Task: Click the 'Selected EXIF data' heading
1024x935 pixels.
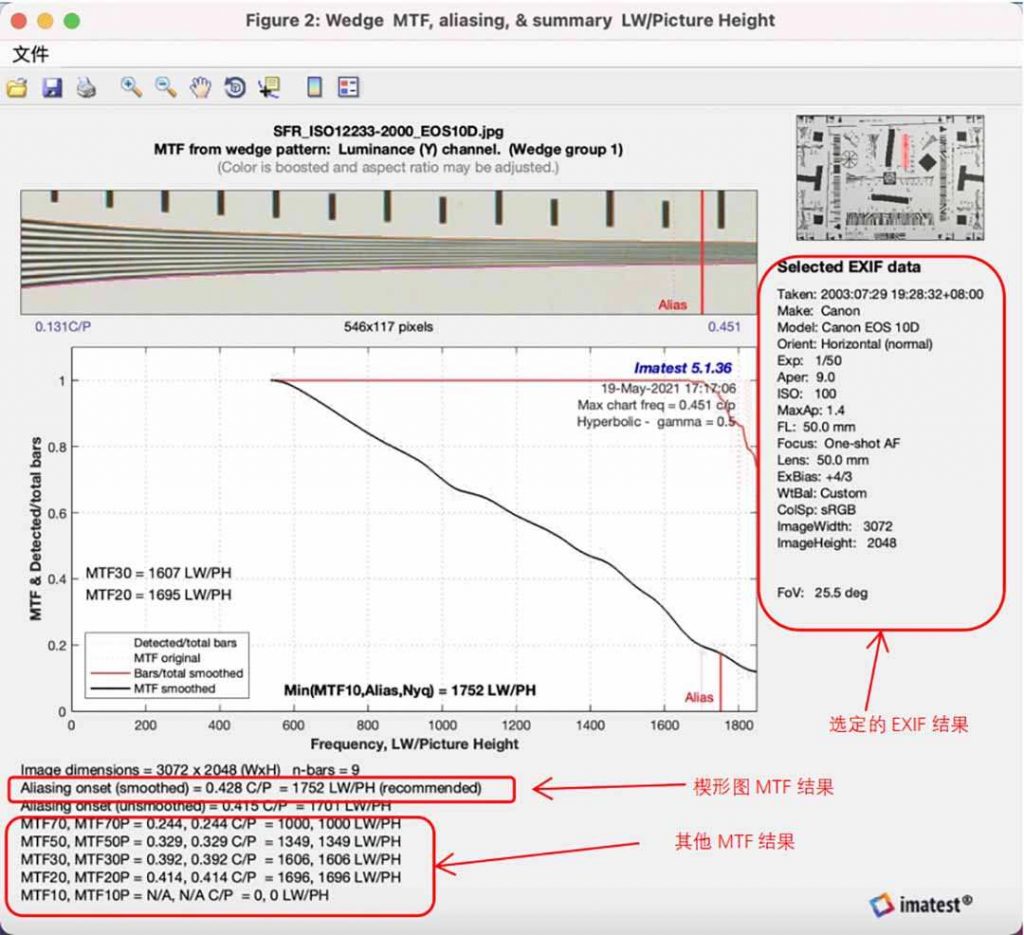Action: 849,266
